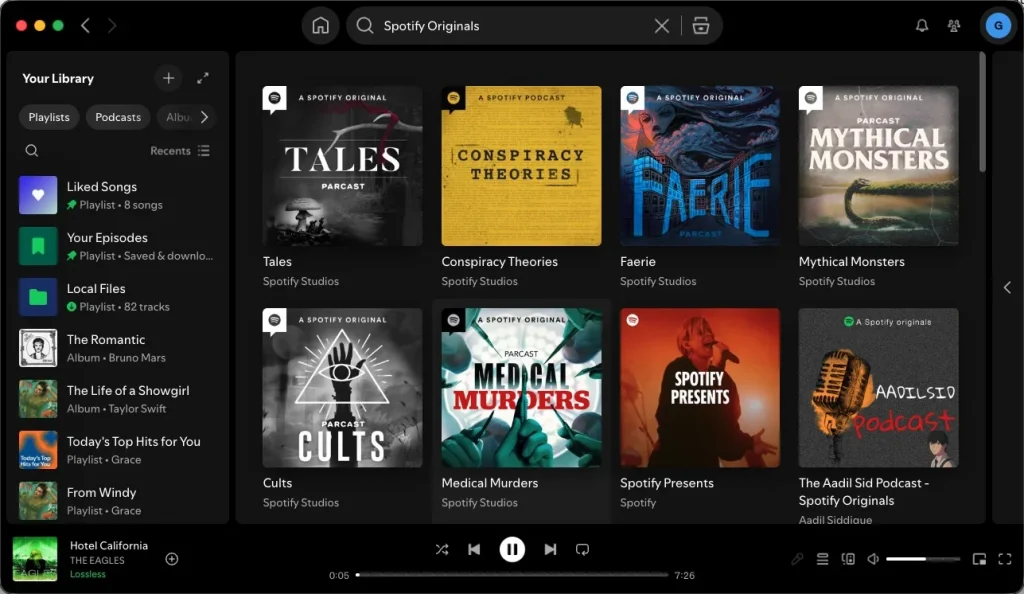Open the Lyrics view for Hotel California
The height and width of the screenshot is (594, 1024).
(797, 559)
